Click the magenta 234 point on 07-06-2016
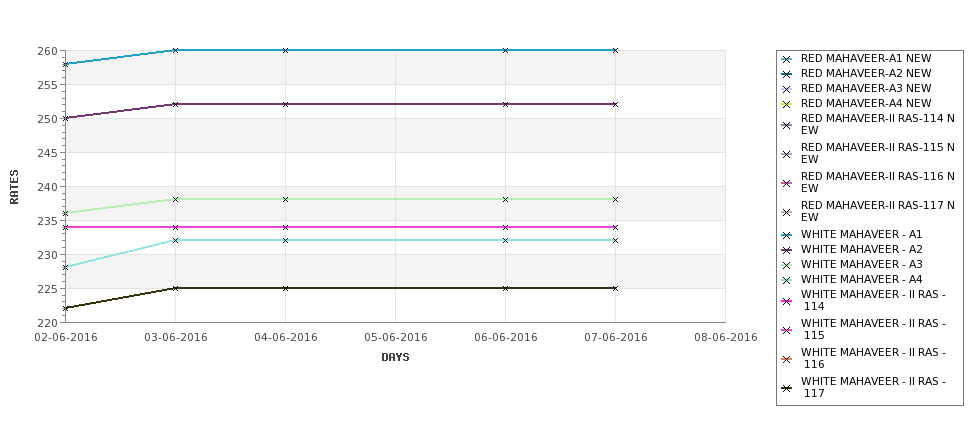The width and height of the screenshot is (975, 429). point(616,227)
